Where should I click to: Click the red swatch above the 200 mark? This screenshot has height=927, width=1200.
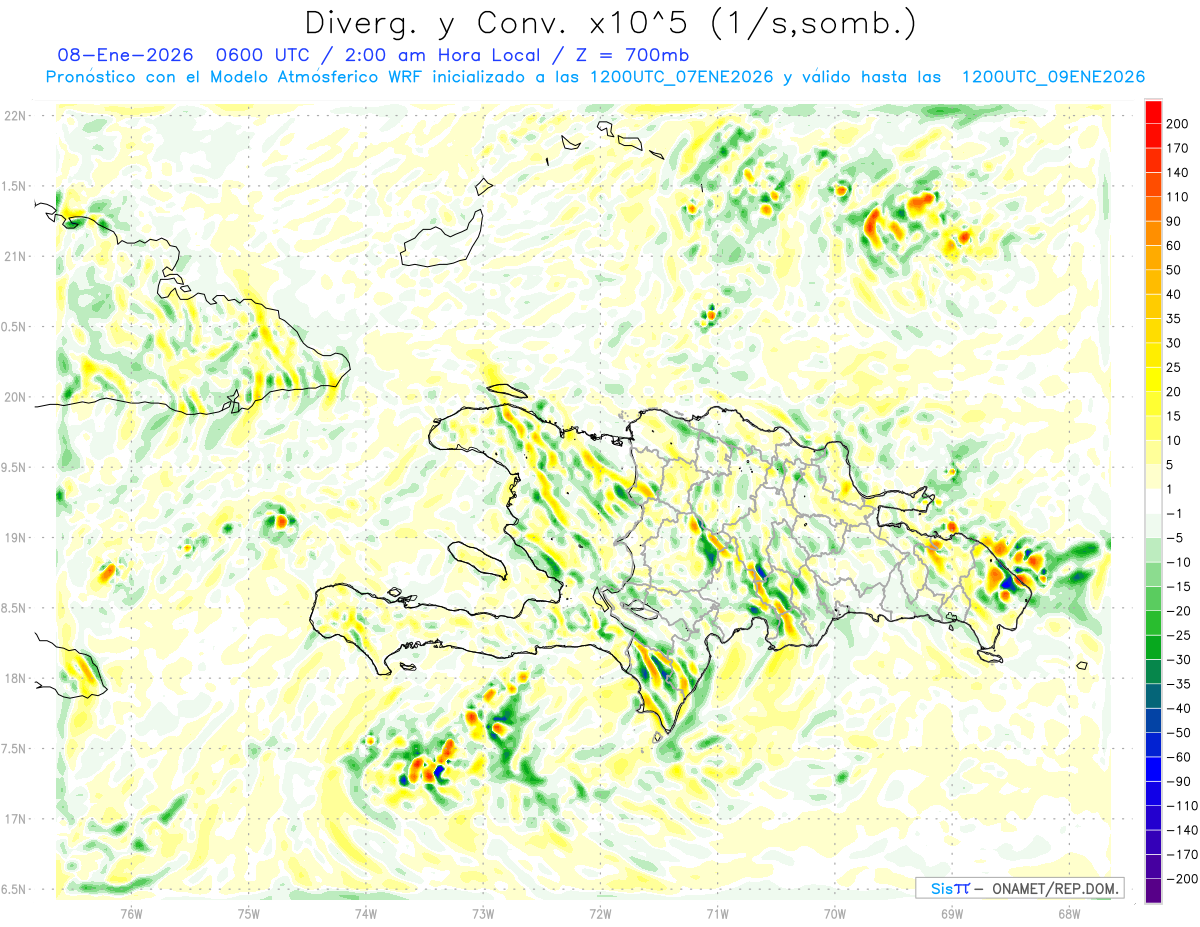click(1153, 111)
